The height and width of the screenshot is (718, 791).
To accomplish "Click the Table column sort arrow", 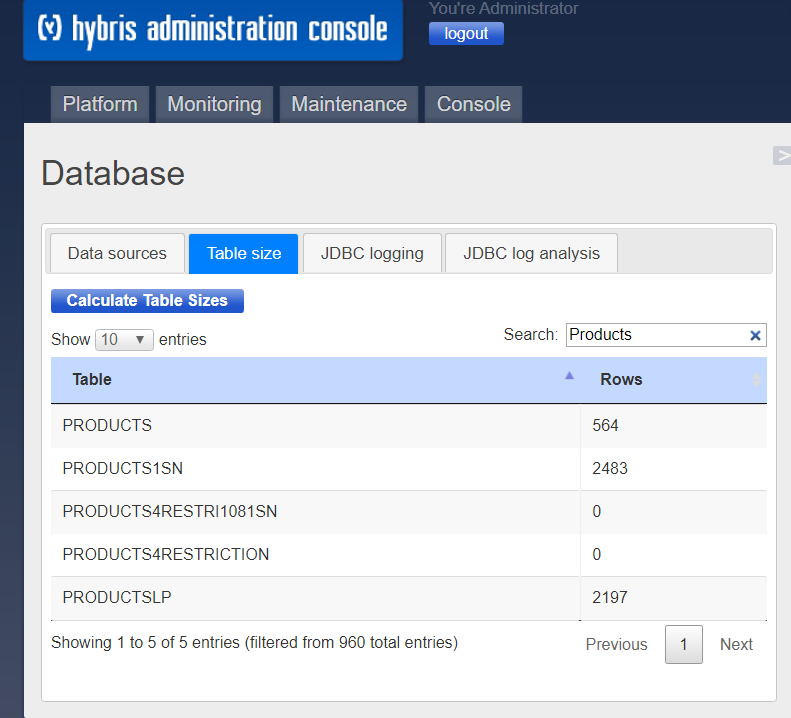I will pyautogui.click(x=569, y=377).
